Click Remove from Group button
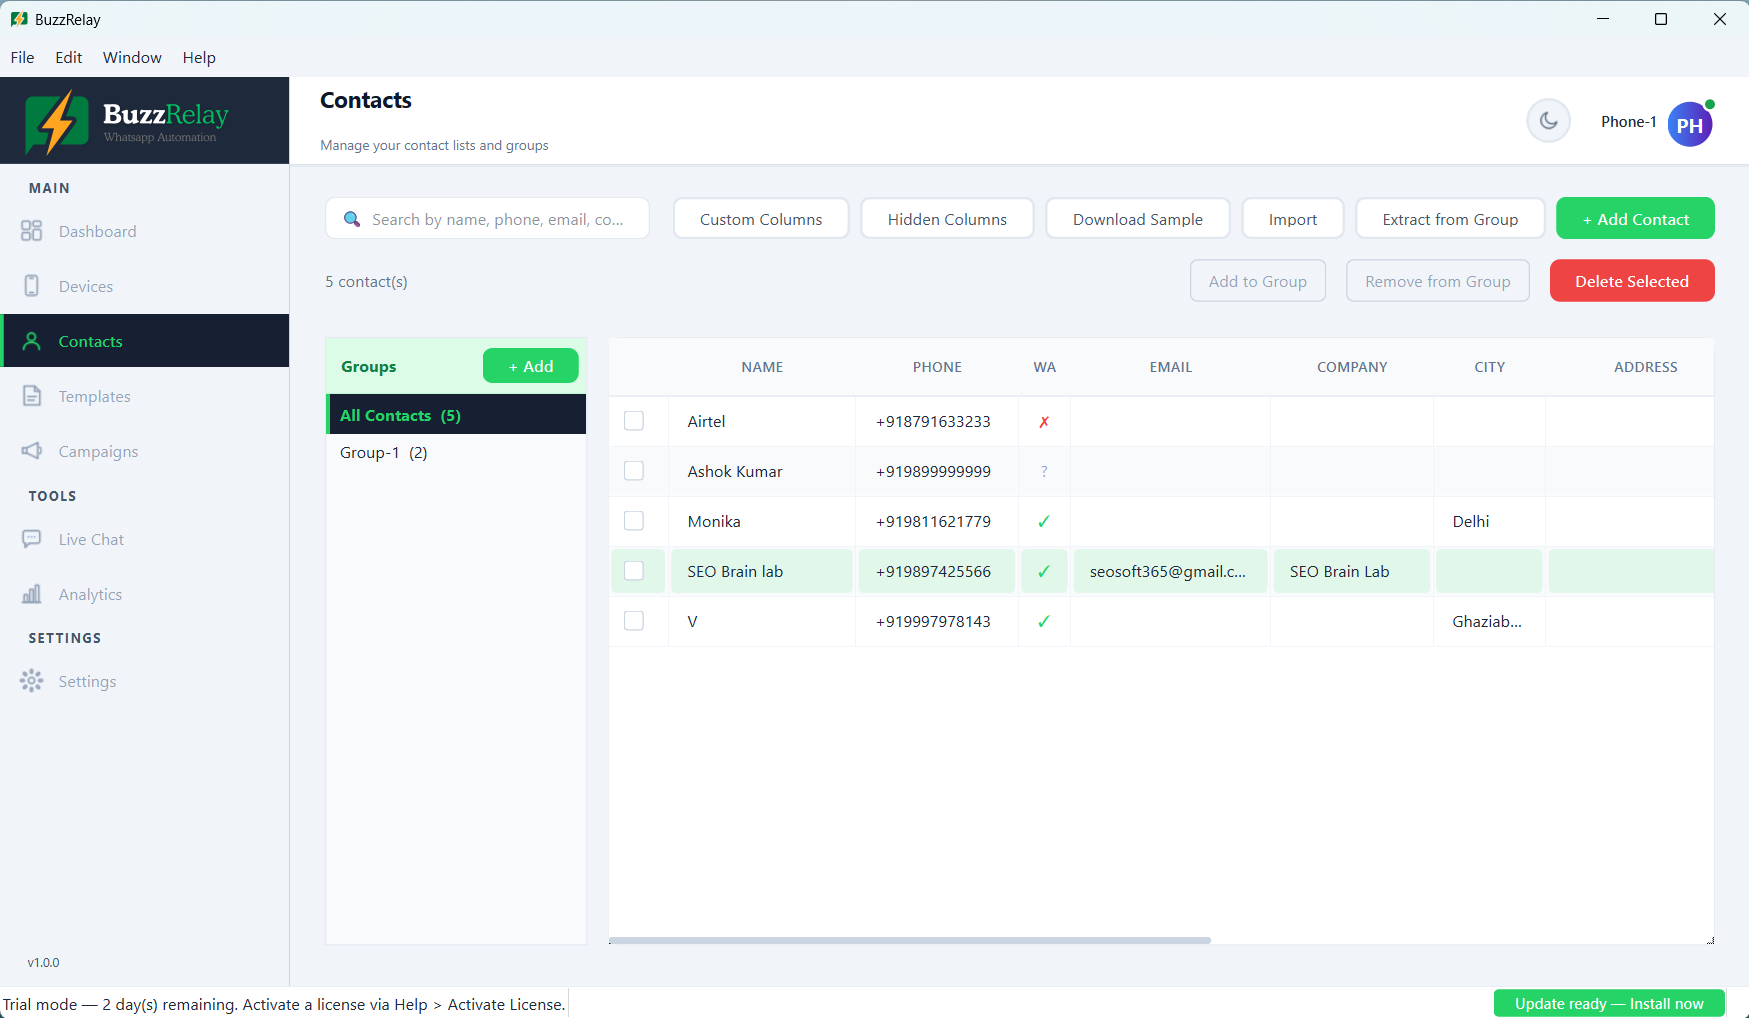 coord(1438,281)
